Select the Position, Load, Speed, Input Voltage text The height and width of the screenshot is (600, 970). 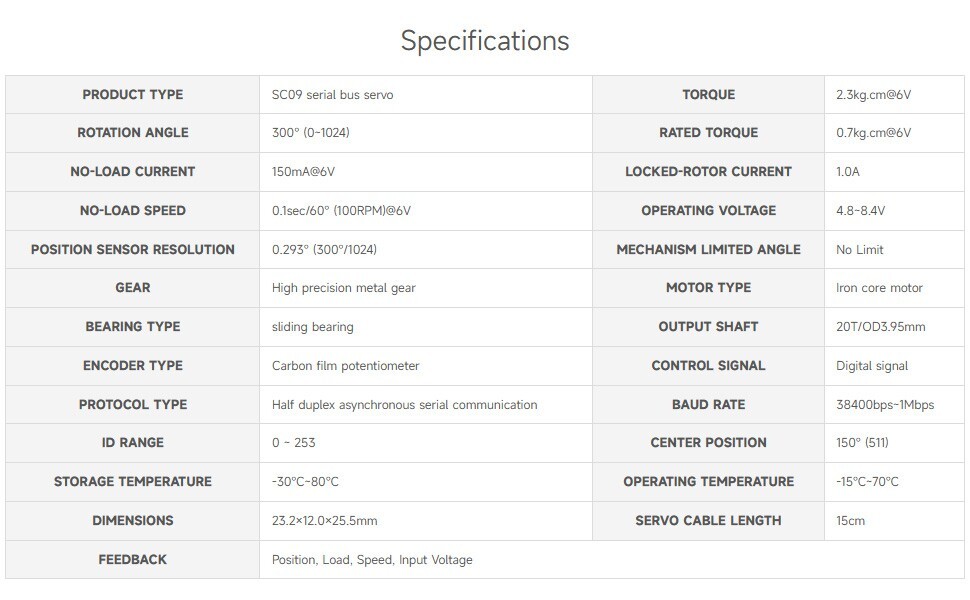[x=372, y=560]
